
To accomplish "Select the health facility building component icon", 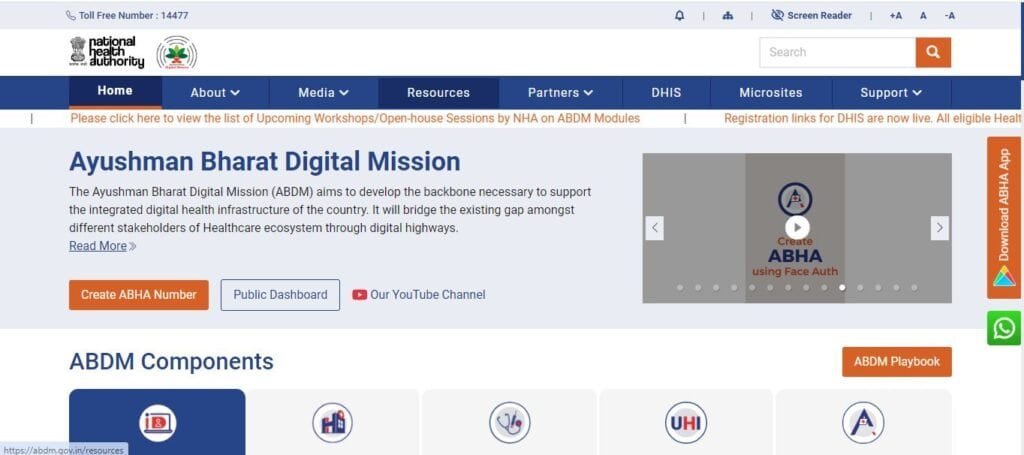I will click(332, 423).
